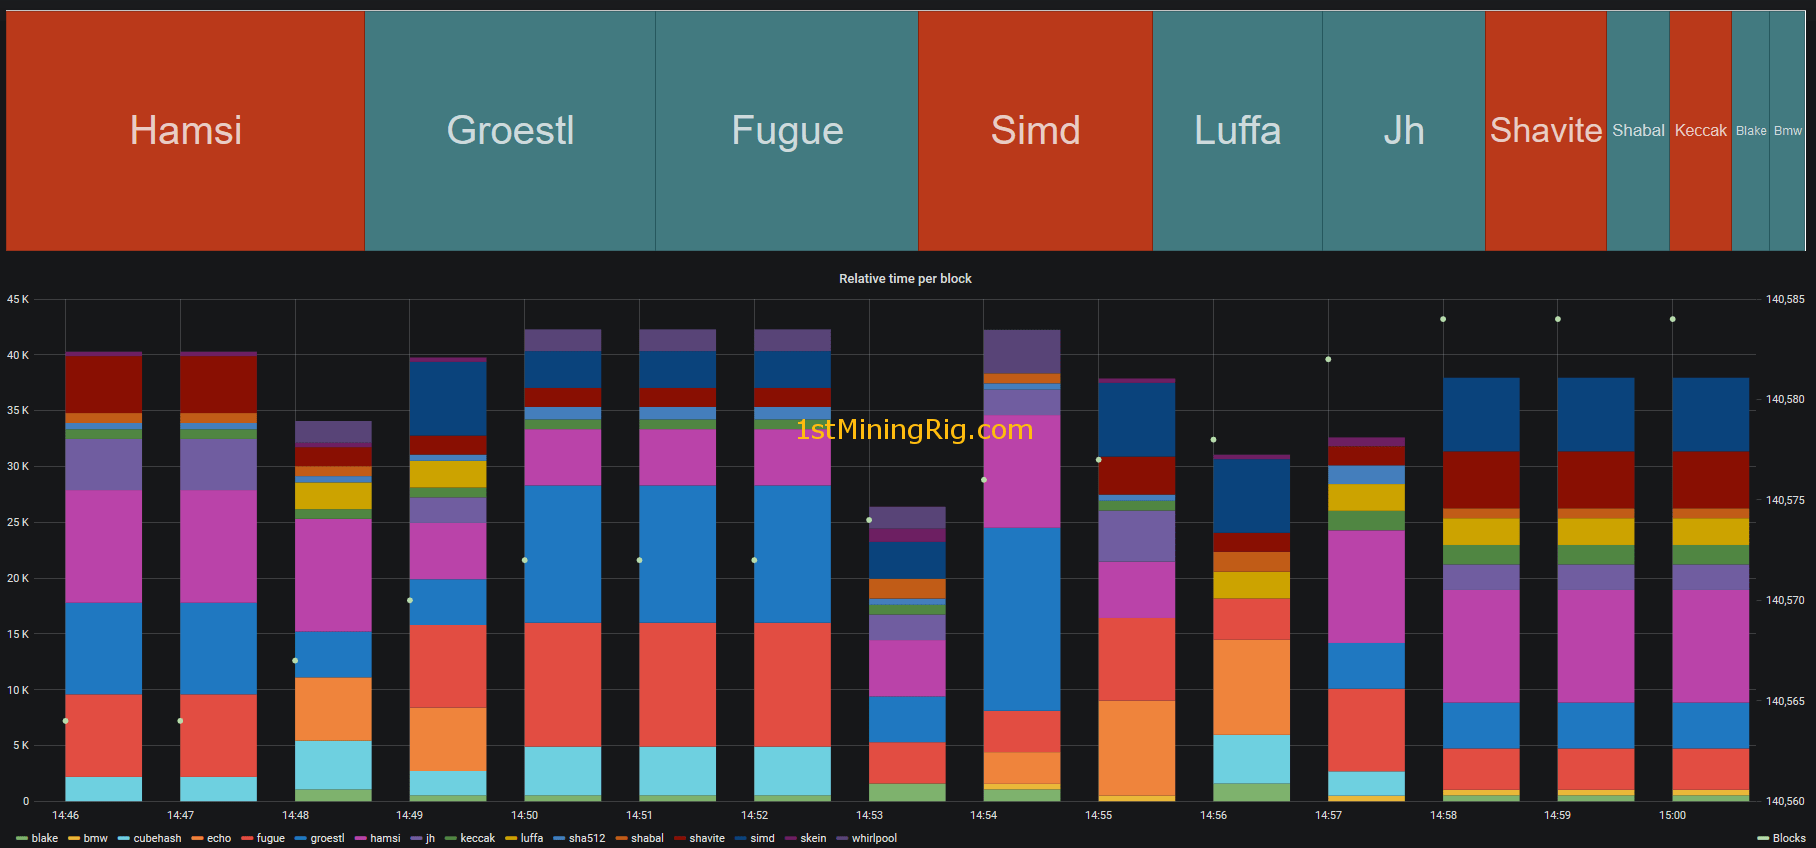Click the 14:49 stacked bar

point(448,579)
